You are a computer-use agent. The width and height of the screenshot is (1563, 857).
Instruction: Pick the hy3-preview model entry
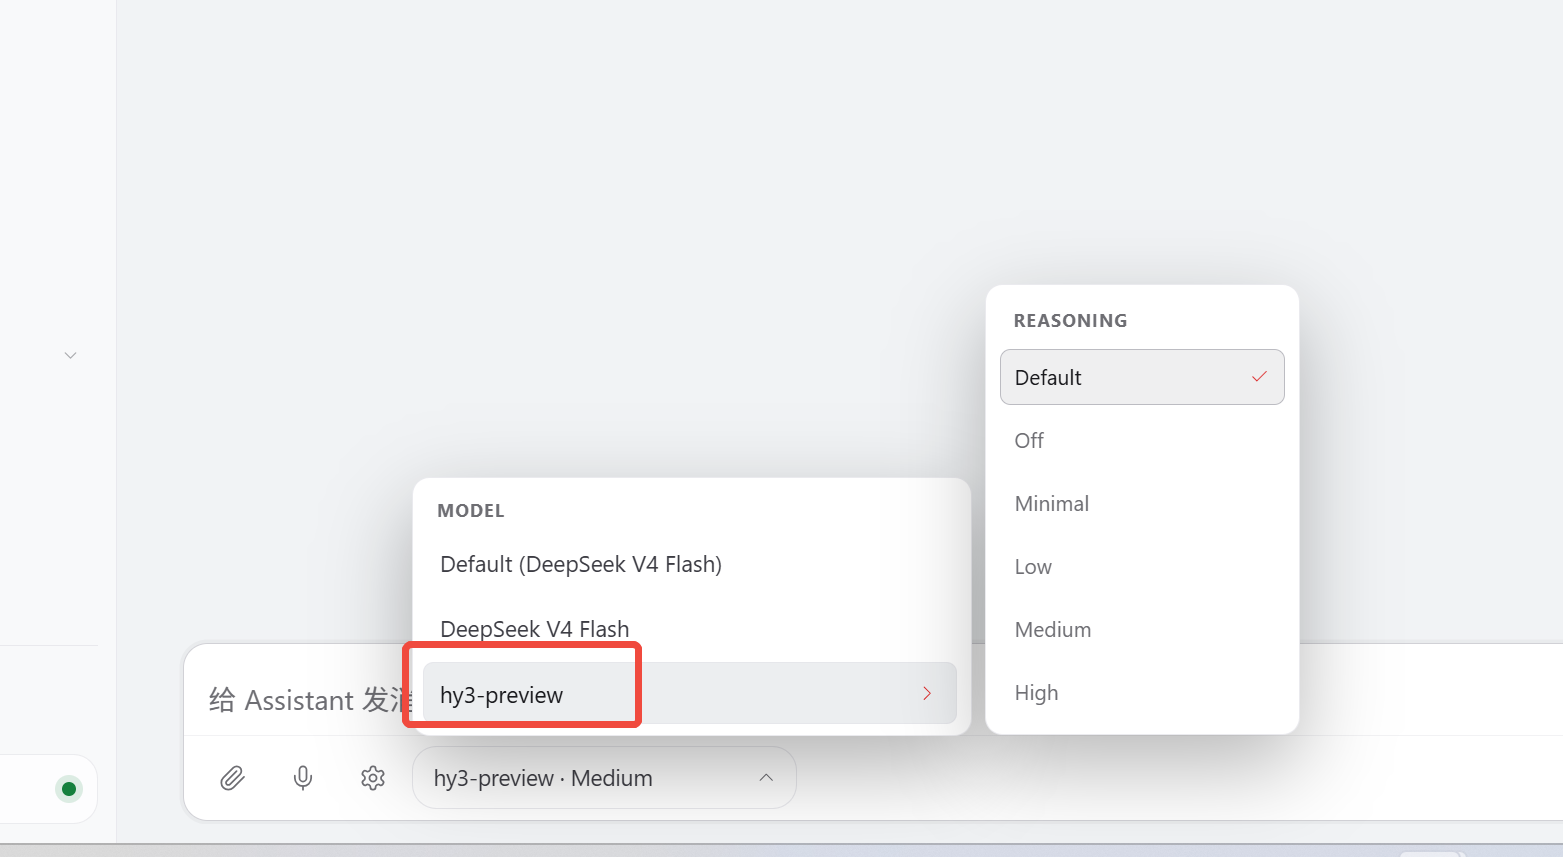(x=690, y=693)
